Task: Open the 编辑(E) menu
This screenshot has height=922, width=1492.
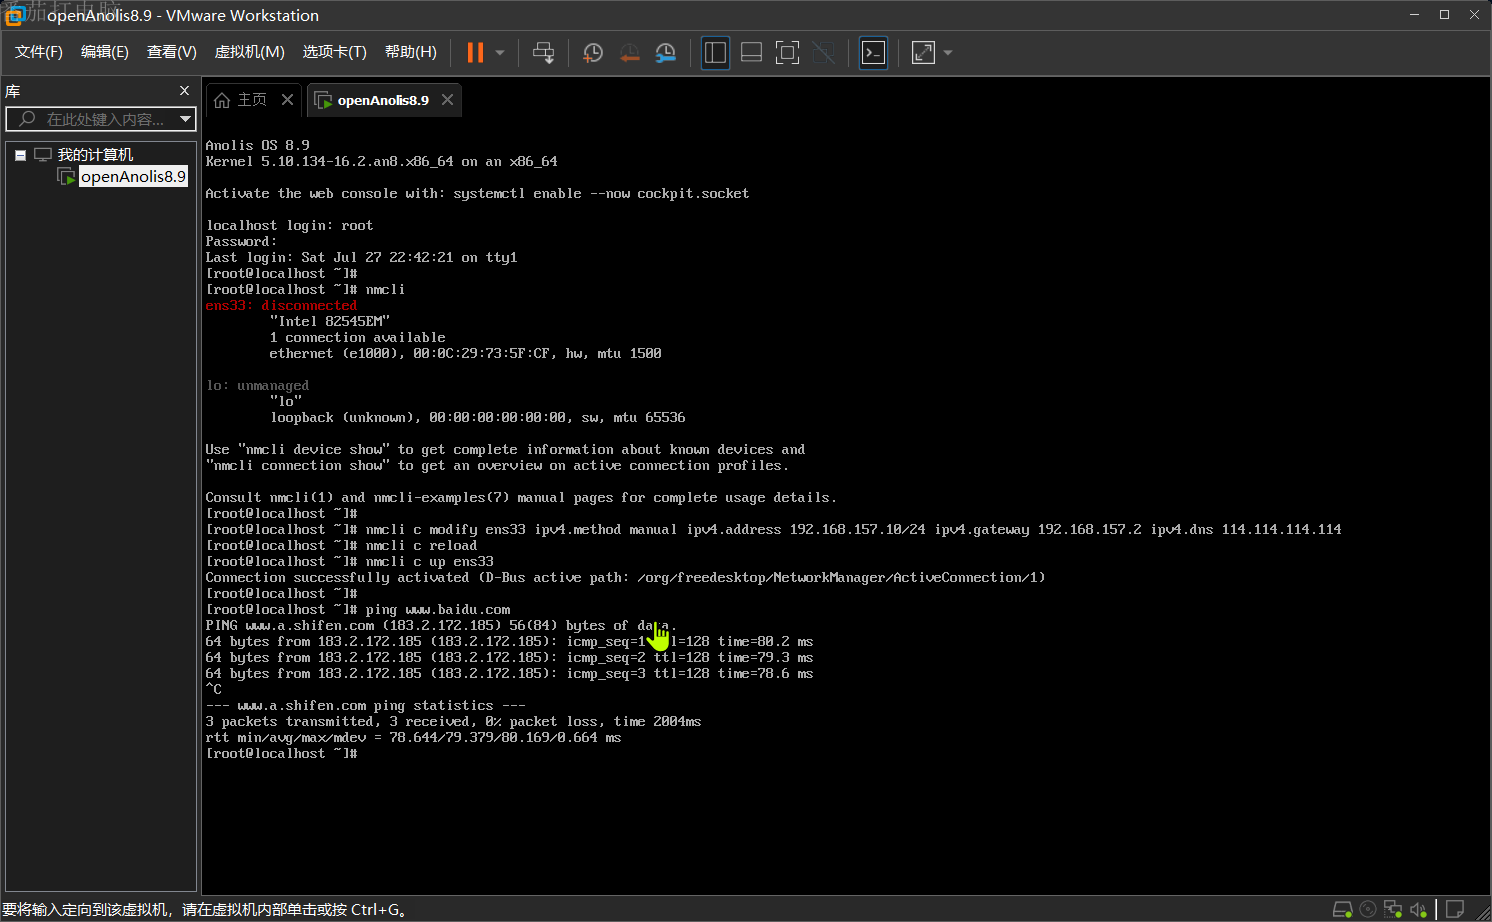Action: click(105, 52)
